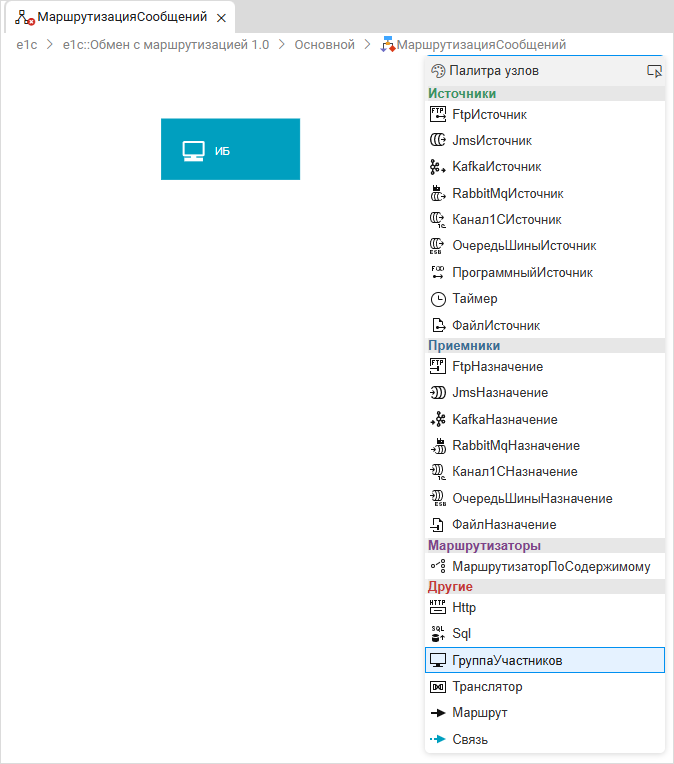Choose the RabbitMqИсточник node icon

[437, 193]
